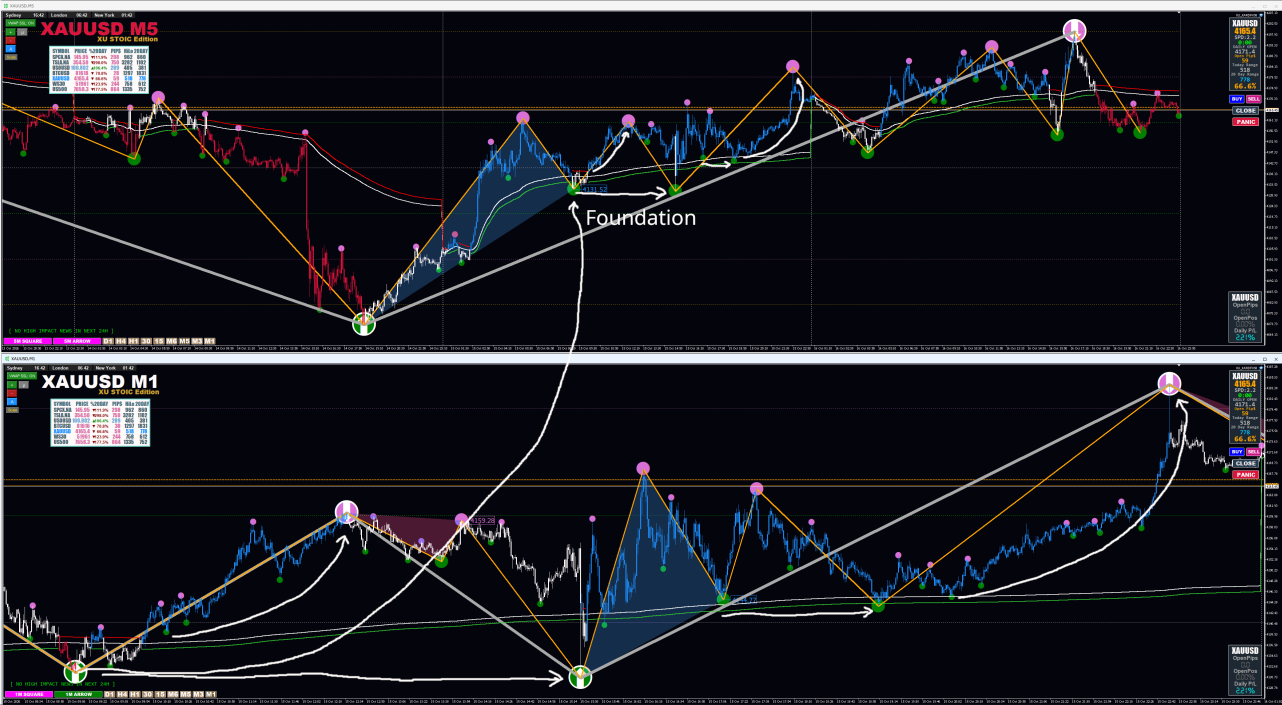Click the green plus button in M1 chart

[10, 384]
